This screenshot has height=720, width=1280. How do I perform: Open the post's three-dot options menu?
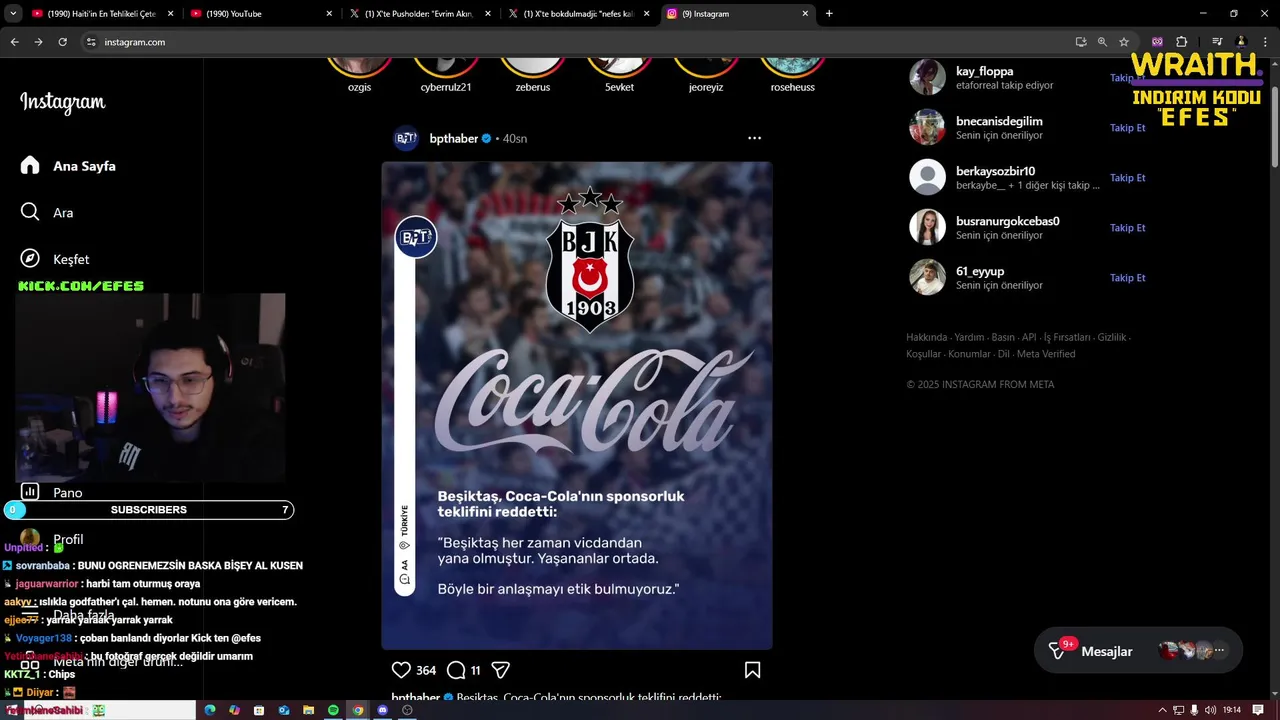[x=754, y=138]
